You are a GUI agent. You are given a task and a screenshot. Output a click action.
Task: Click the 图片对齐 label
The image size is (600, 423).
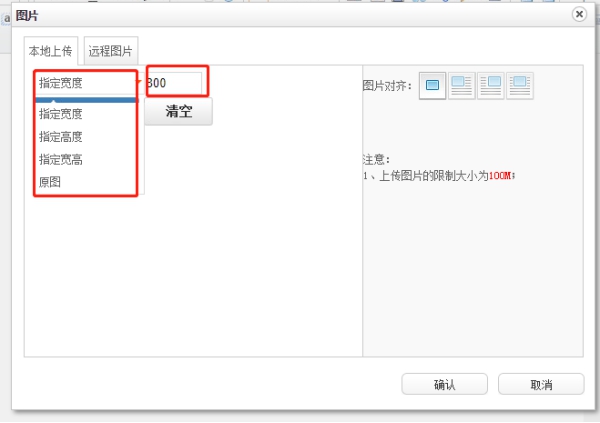pyautogui.click(x=387, y=87)
